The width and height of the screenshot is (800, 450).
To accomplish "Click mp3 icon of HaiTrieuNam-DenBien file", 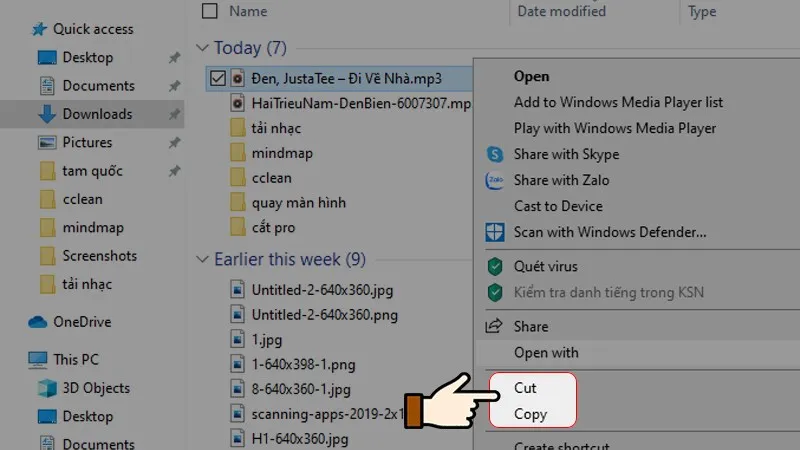I will coord(237,104).
